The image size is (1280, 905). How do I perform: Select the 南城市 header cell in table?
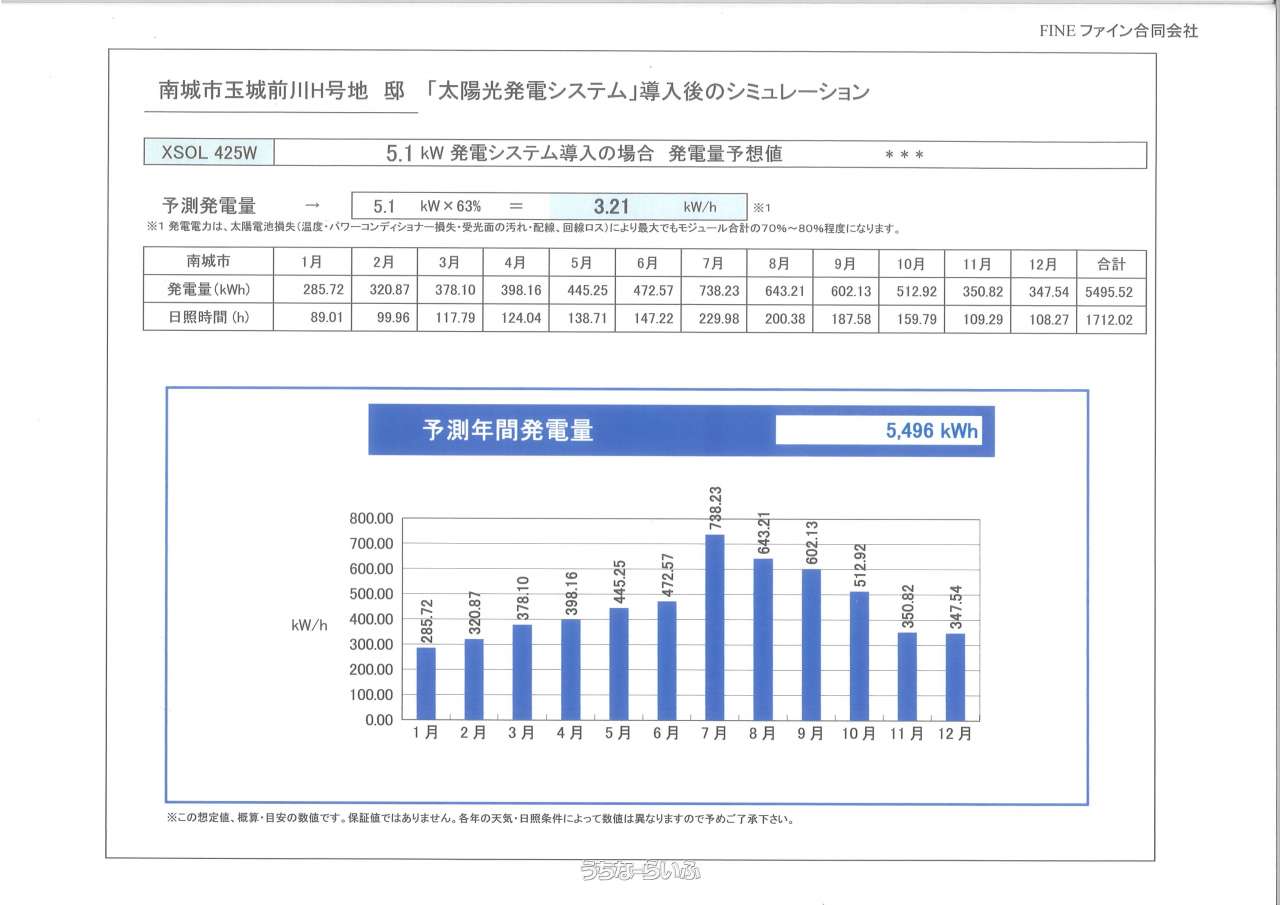[208, 262]
